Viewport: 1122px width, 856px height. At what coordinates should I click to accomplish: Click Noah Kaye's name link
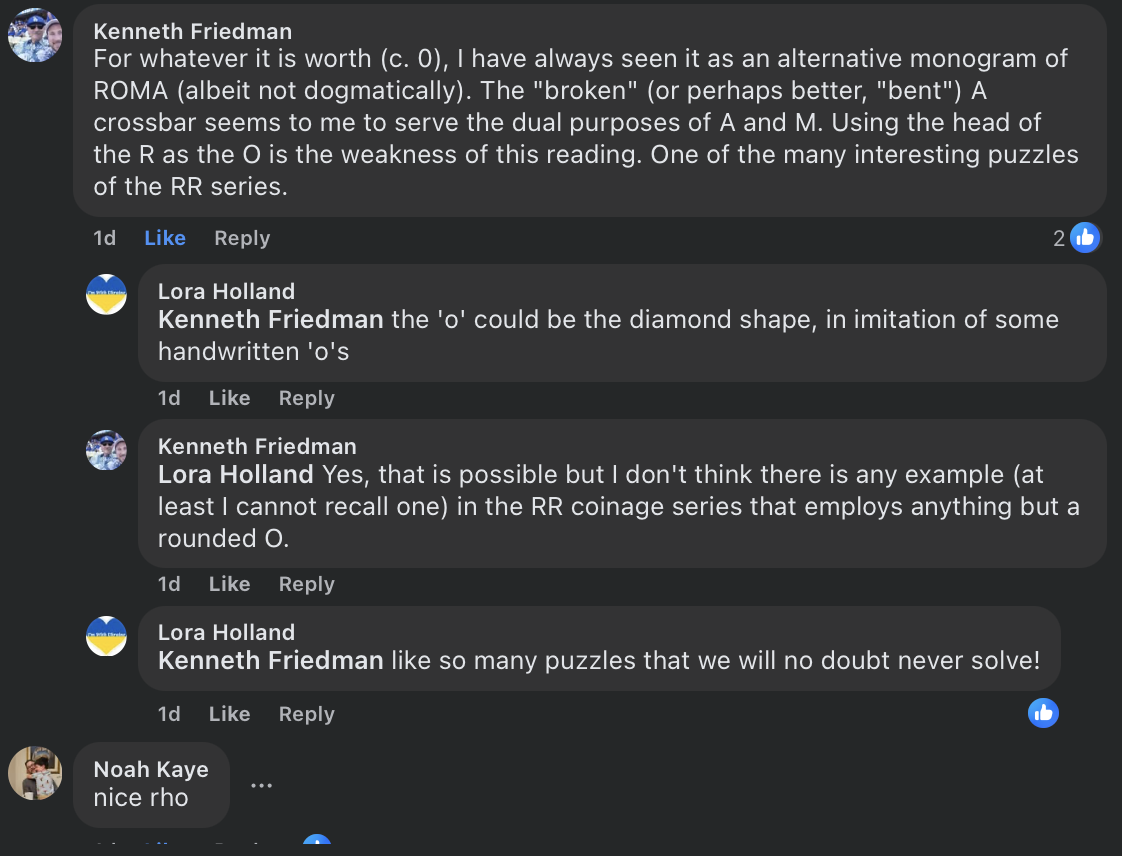(x=151, y=769)
